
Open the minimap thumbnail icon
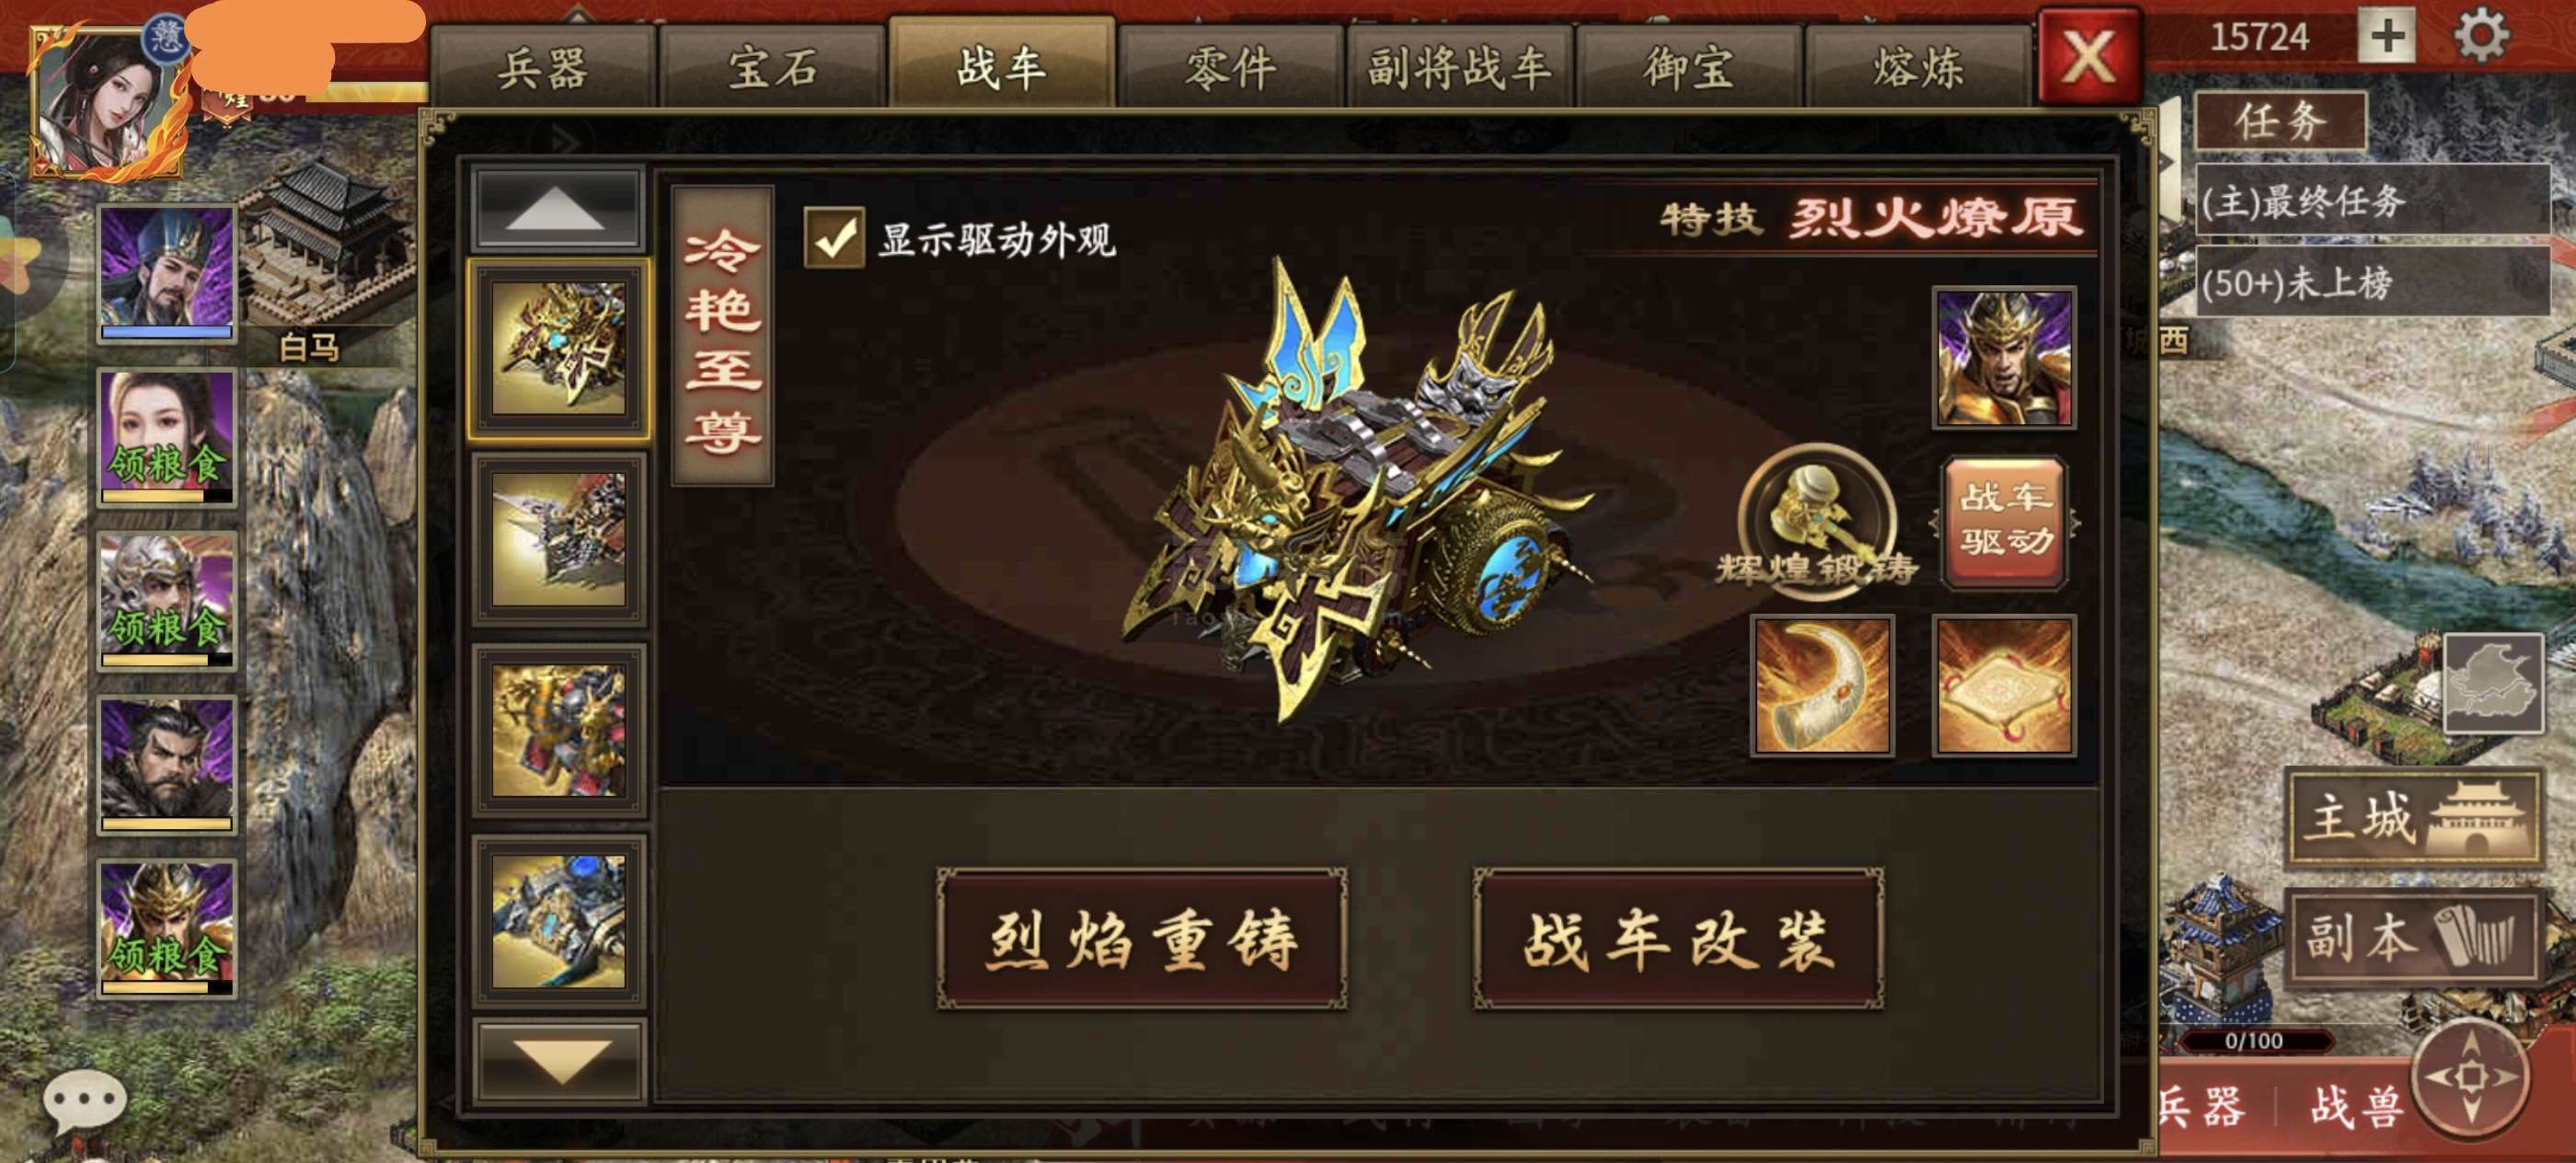[2493, 683]
